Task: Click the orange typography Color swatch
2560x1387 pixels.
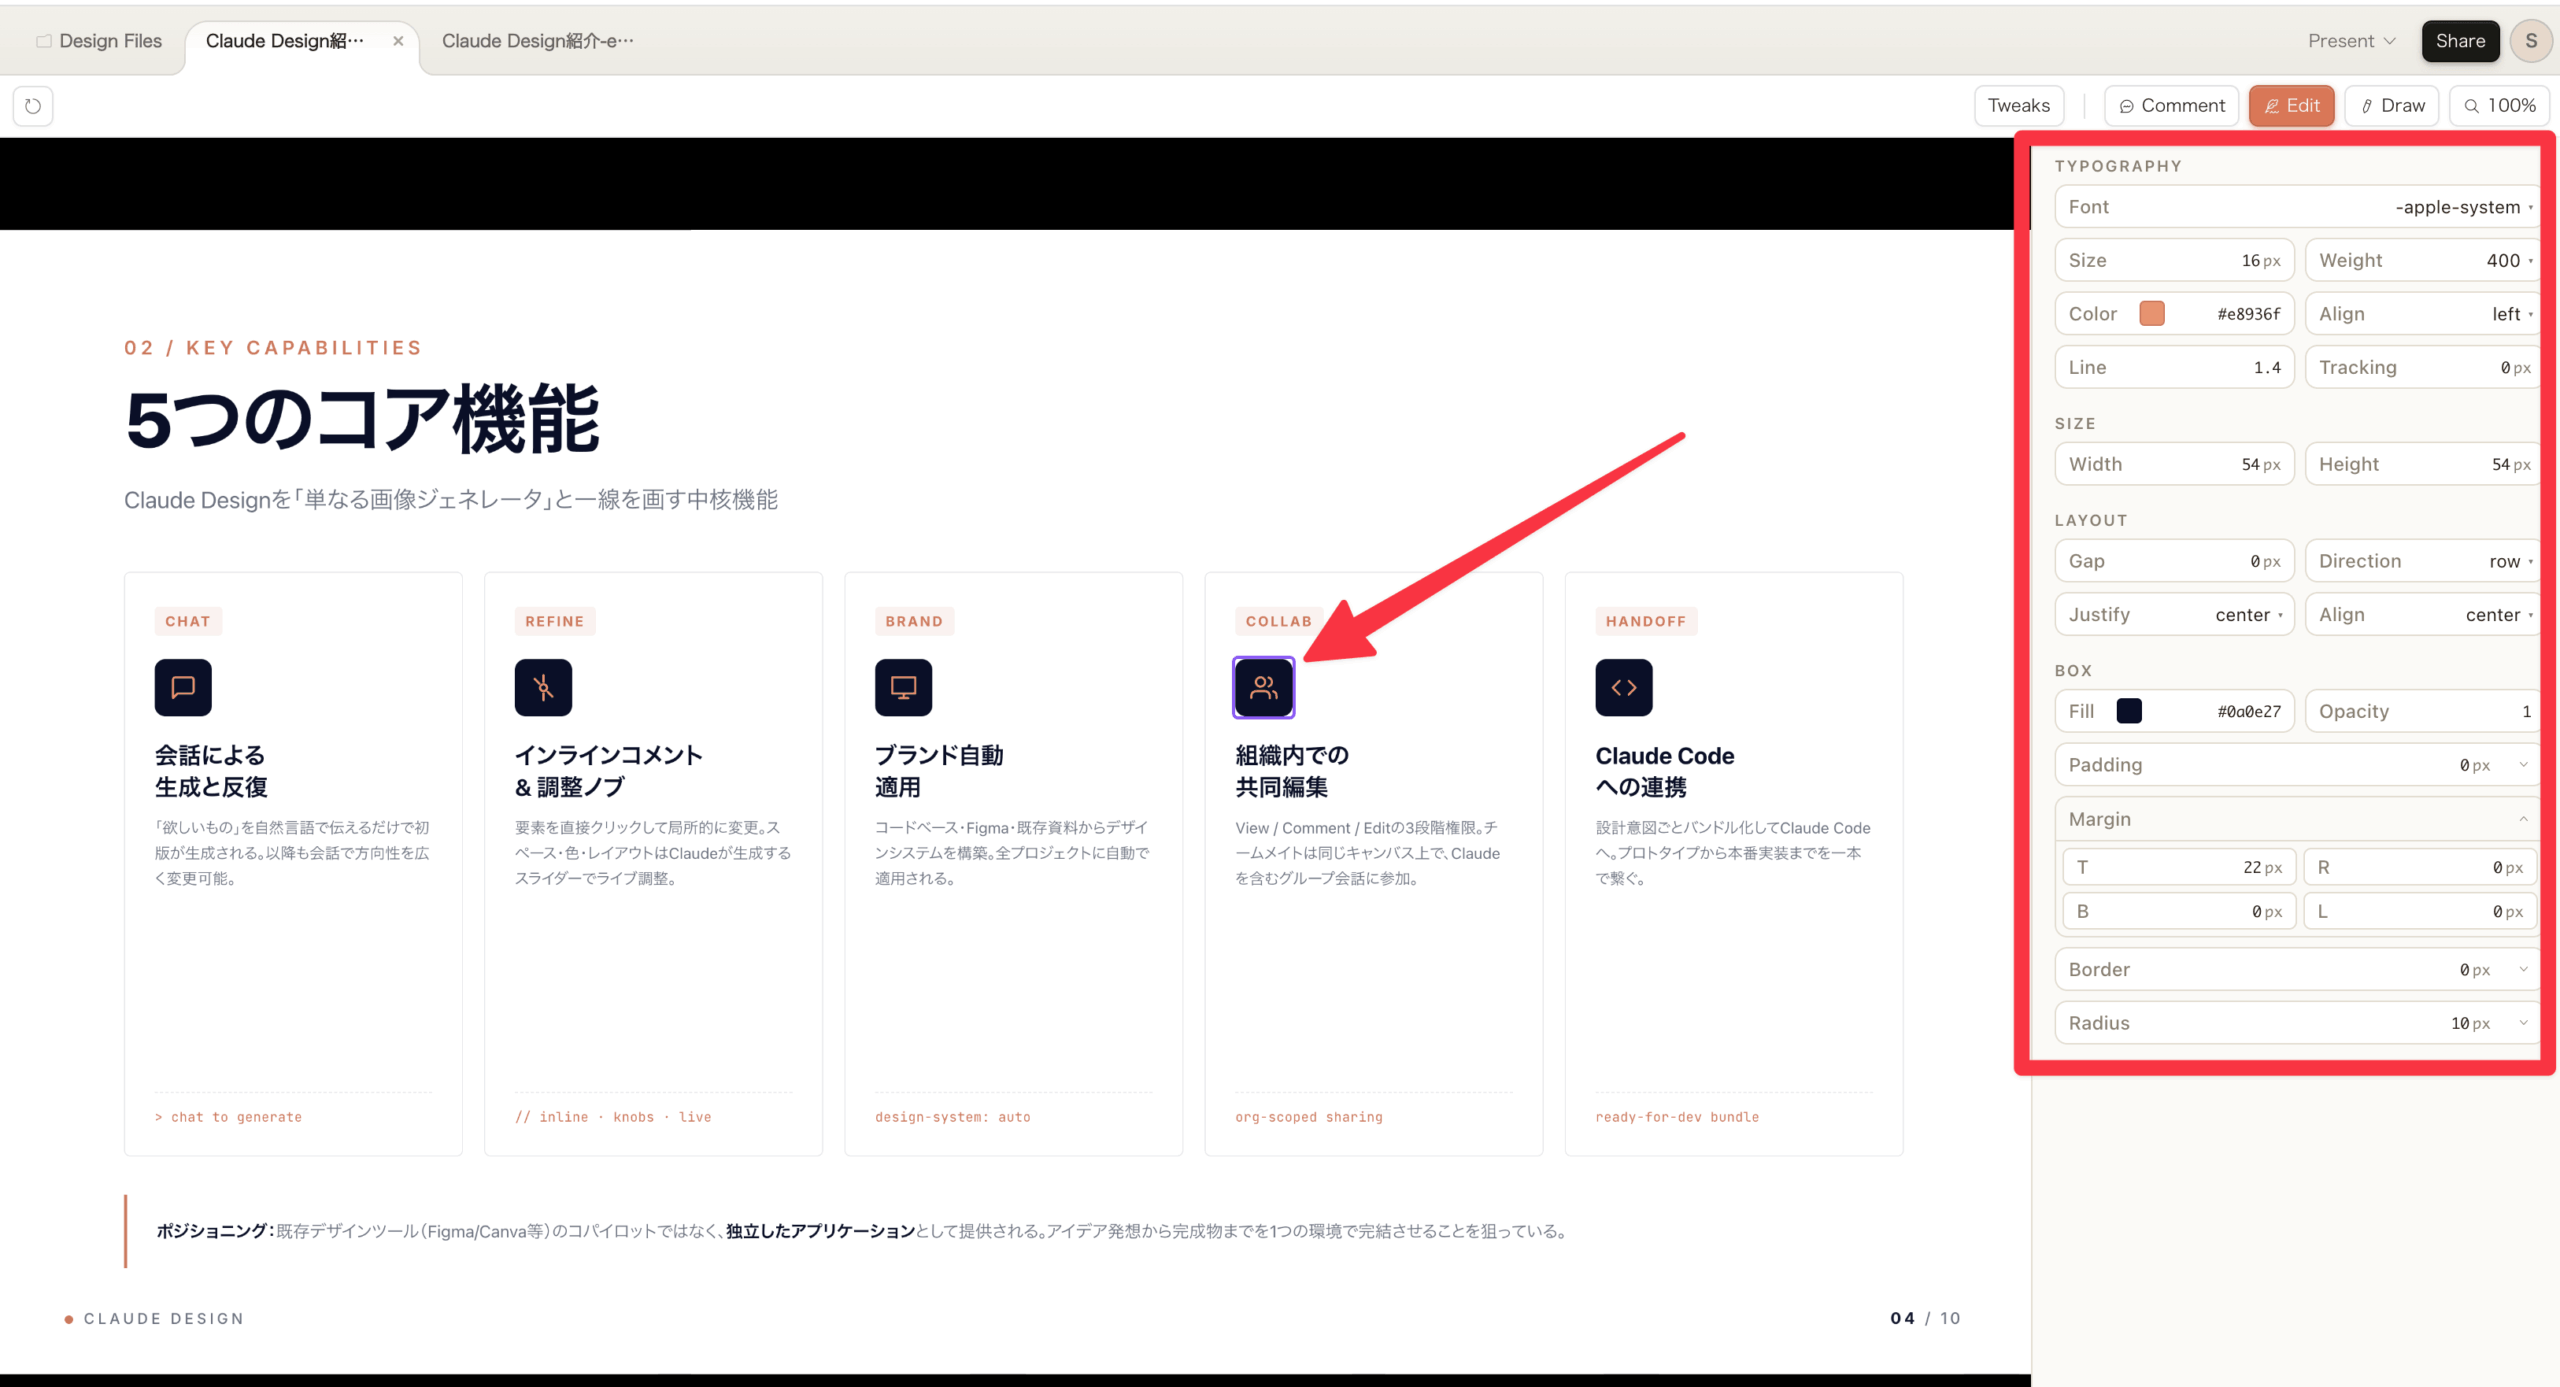Action: 2152,314
